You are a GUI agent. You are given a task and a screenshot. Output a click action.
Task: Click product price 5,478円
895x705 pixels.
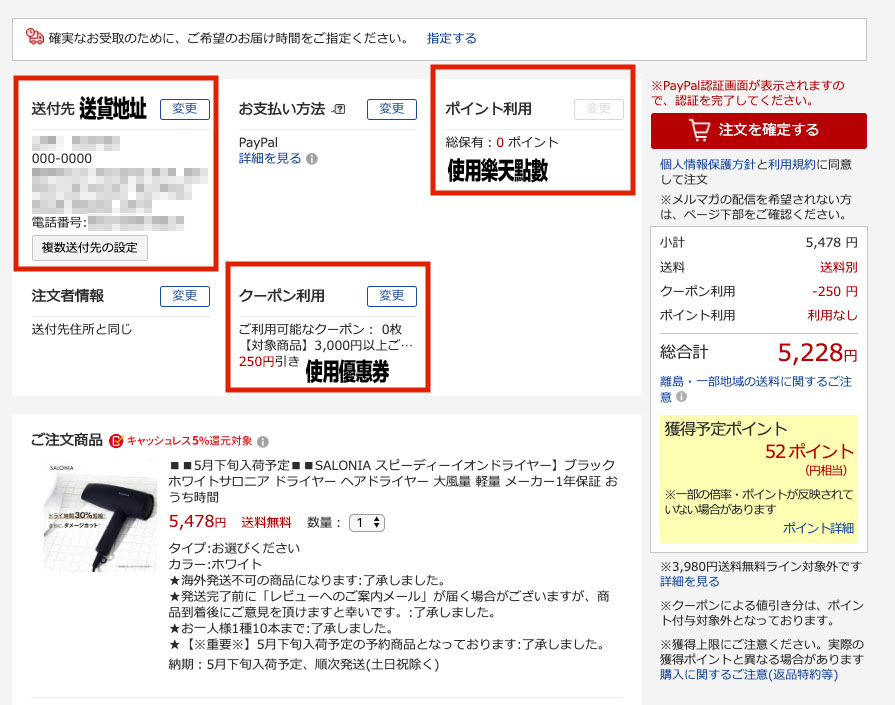coord(197,521)
